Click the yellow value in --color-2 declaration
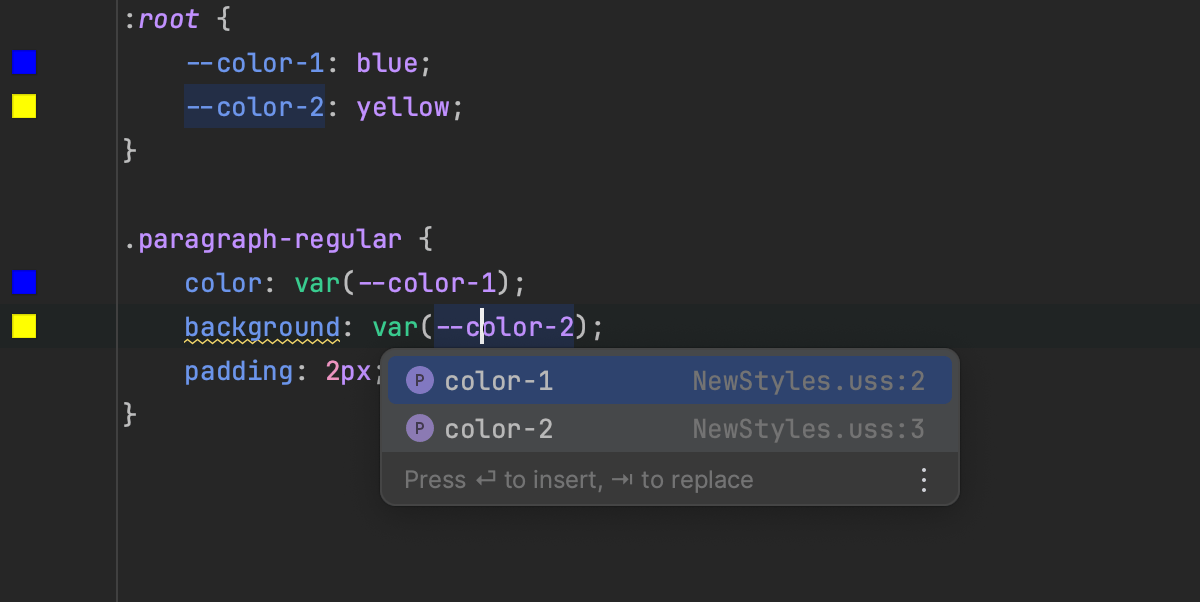 click(403, 107)
